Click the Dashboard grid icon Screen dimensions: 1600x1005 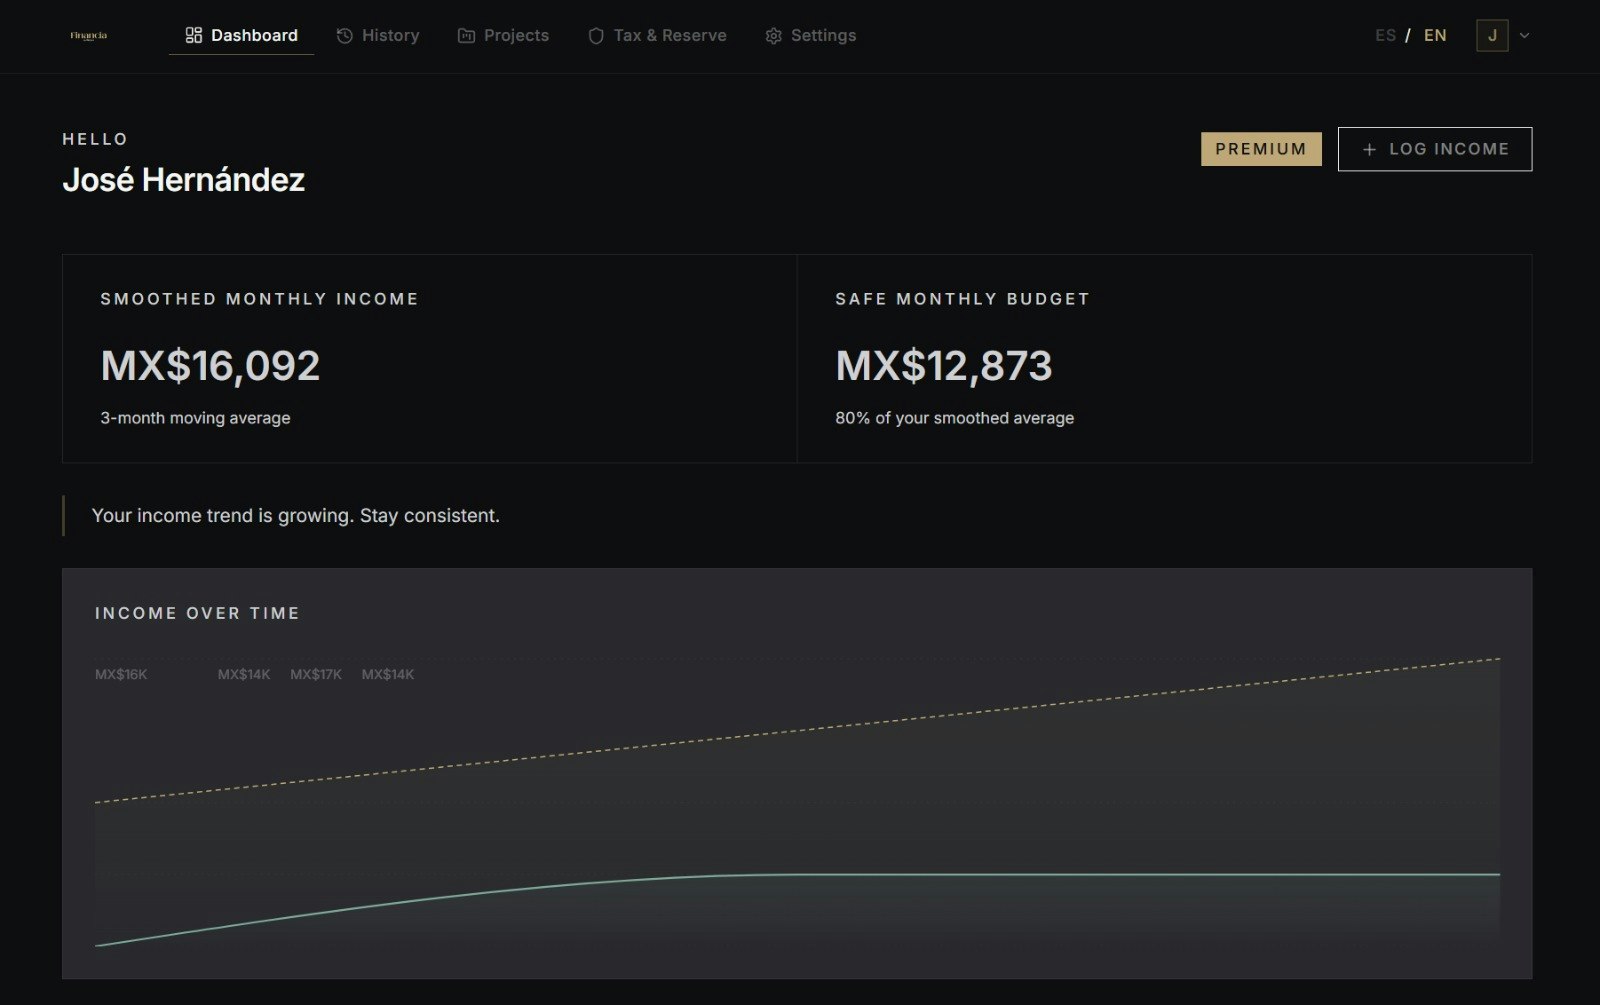point(194,35)
